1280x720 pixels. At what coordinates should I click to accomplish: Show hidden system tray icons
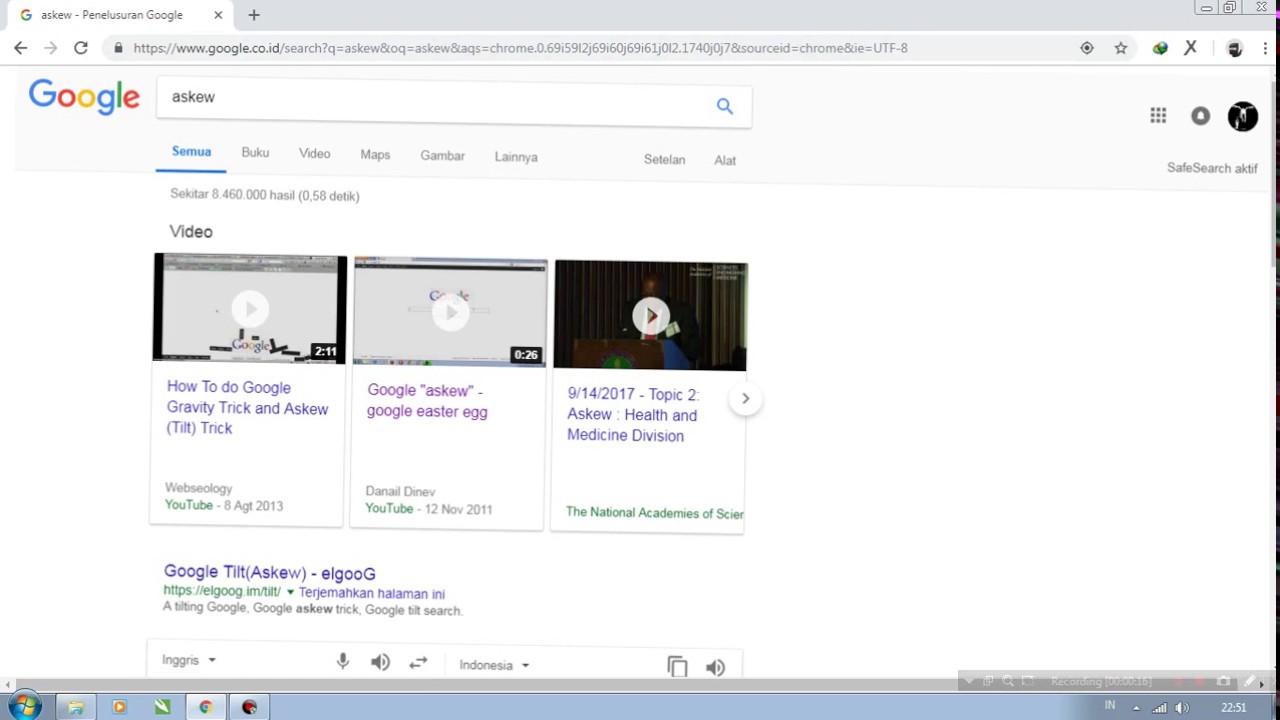1136,708
